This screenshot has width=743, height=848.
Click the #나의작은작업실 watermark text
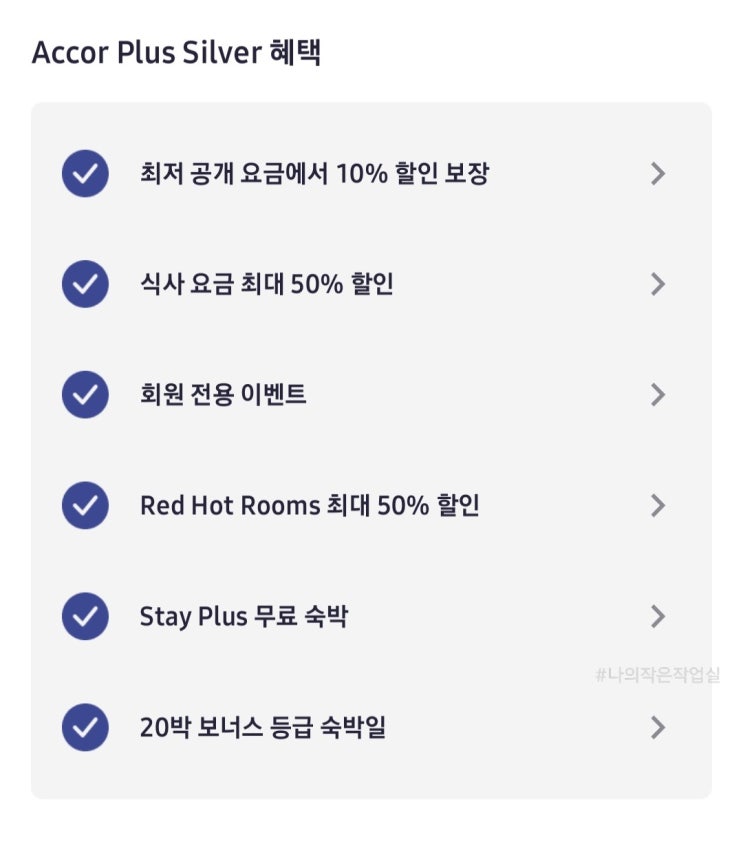pyautogui.click(x=657, y=675)
